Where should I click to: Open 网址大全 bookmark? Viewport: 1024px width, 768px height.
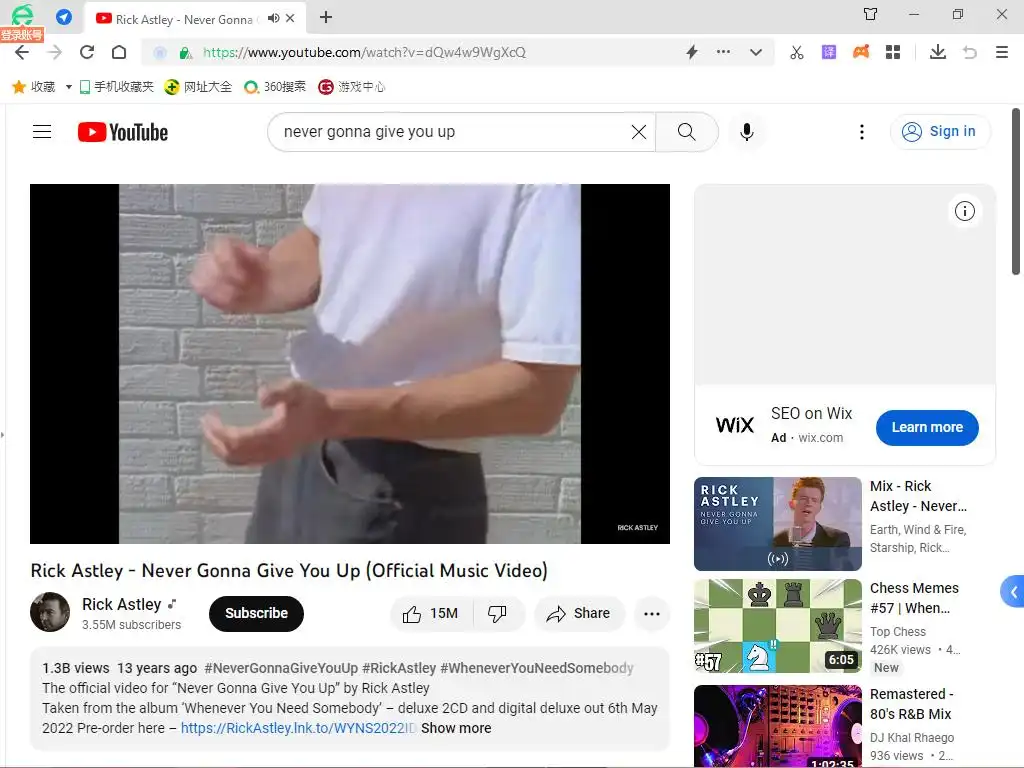point(198,87)
